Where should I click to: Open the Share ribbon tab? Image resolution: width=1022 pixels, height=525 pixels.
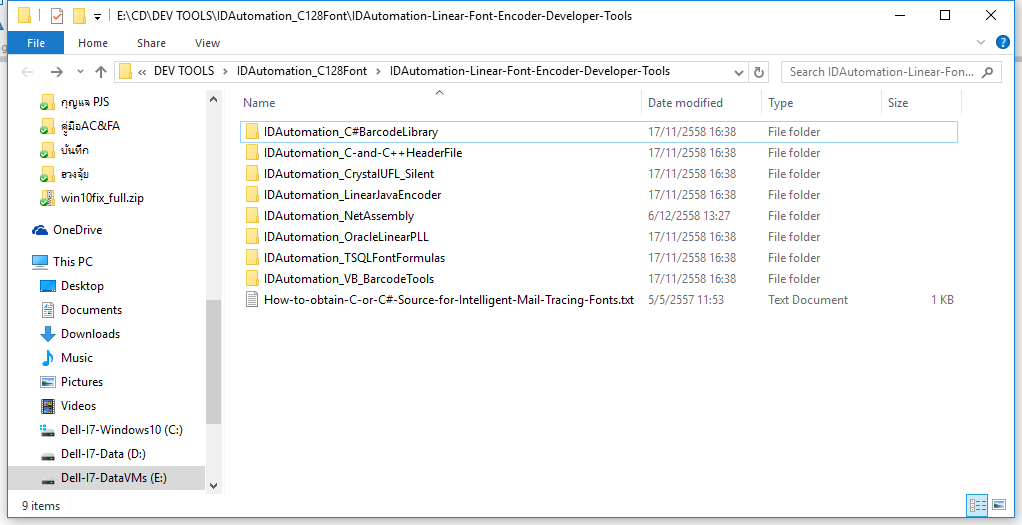coord(151,43)
